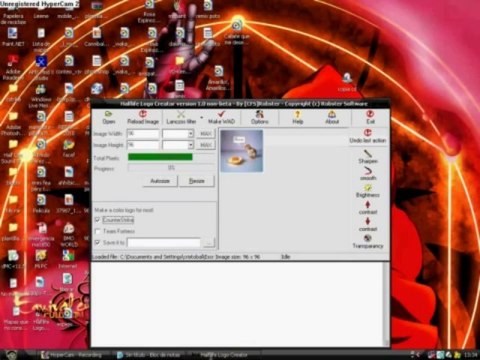Select the BMD WORLD desktop icon
The width and height of the screenshot is (480, 360).
[x=69, y=235]
